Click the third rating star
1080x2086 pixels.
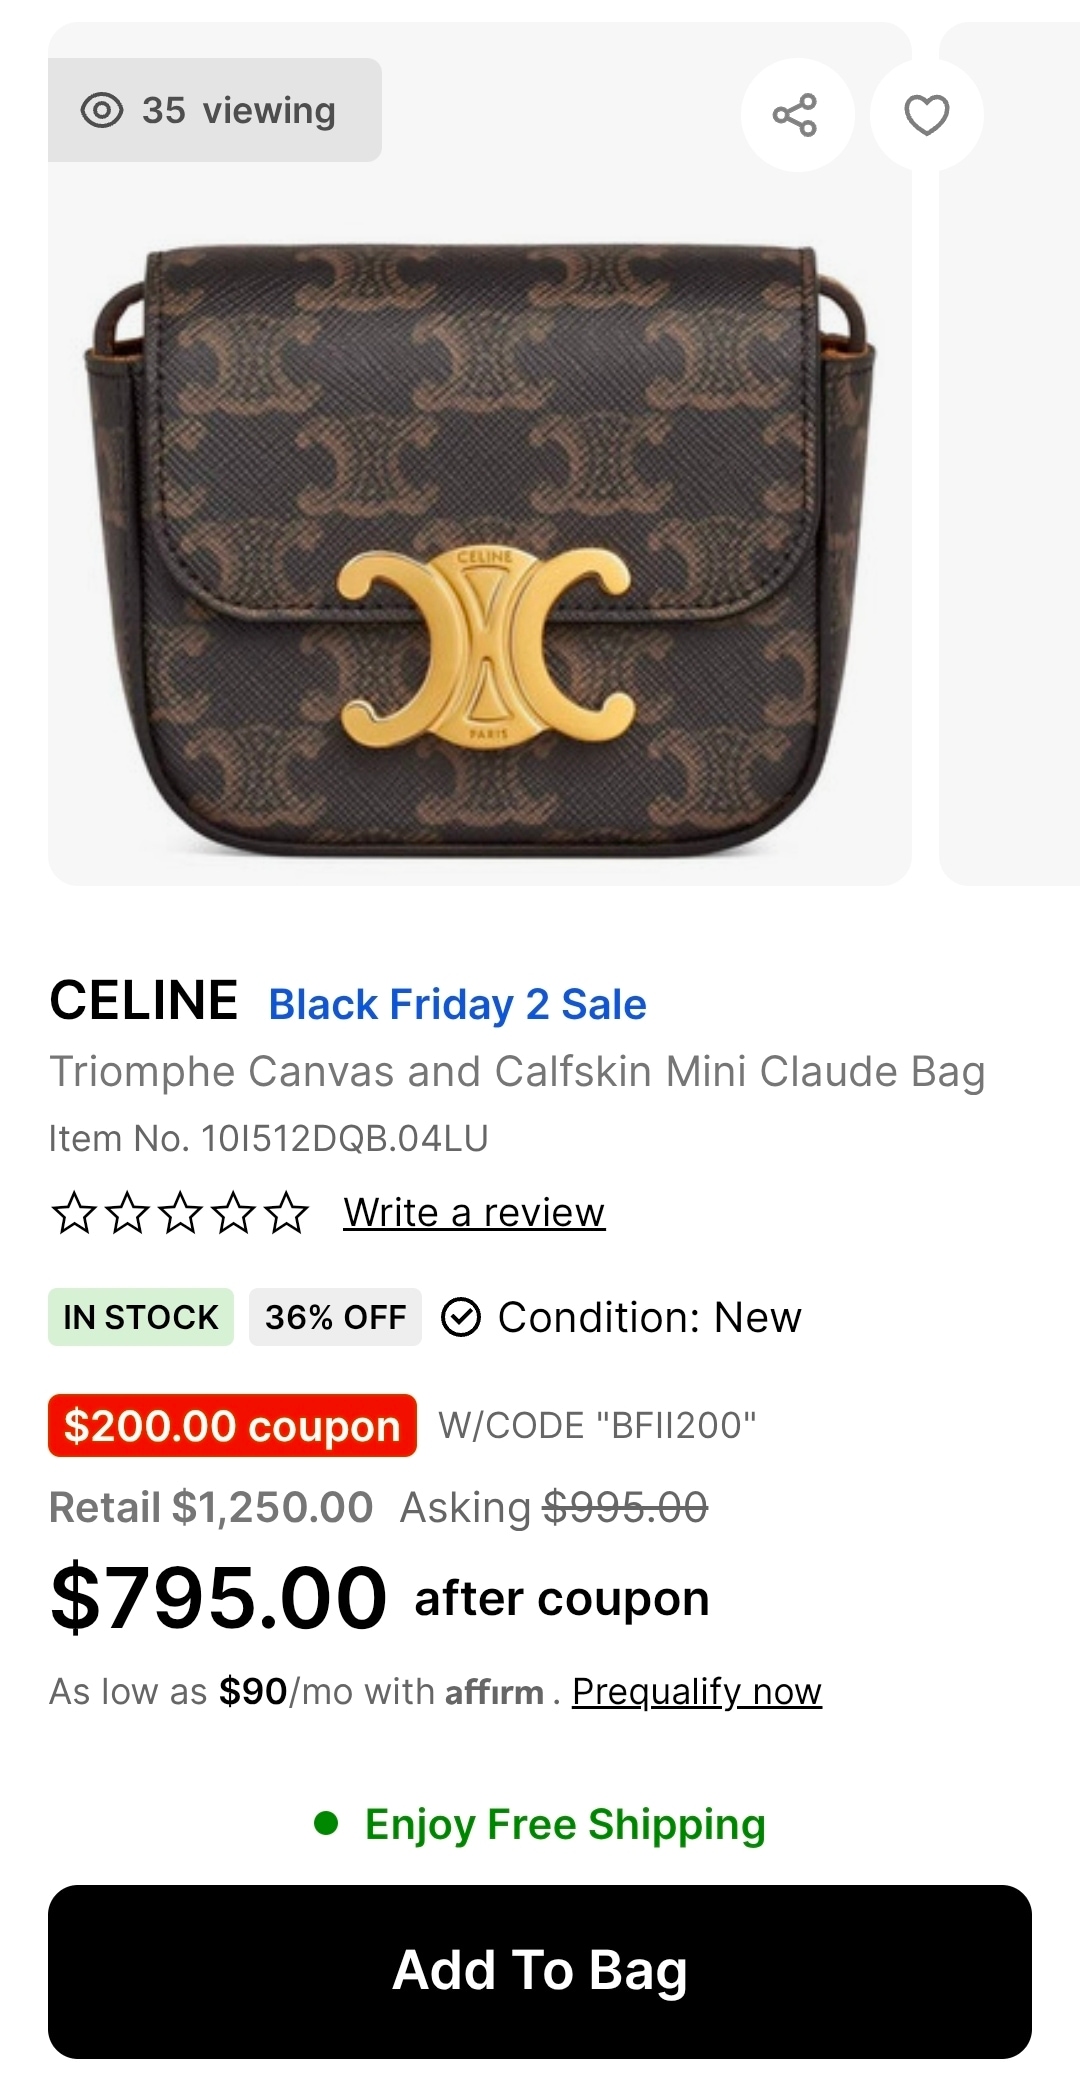(180, 1213)
